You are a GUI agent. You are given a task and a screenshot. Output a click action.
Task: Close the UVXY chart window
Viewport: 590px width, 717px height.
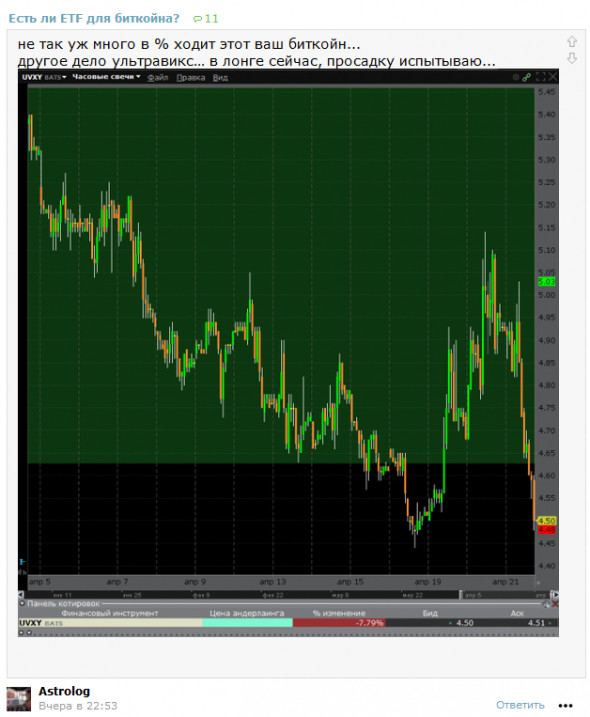coord(552,77)
